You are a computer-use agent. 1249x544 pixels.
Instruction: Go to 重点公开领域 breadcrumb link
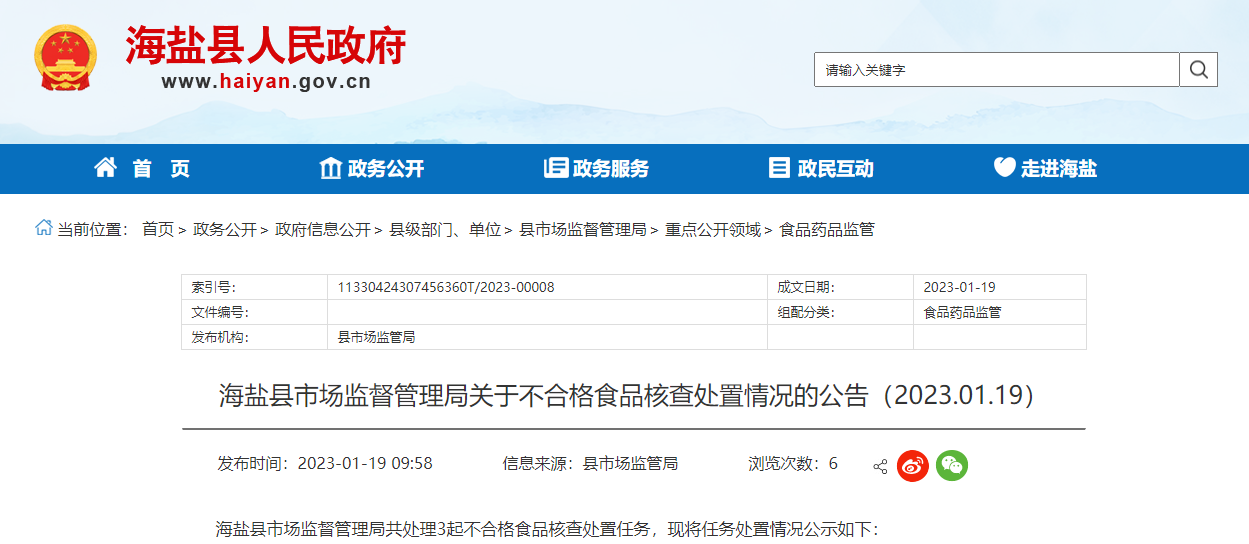tap(713, 229)
